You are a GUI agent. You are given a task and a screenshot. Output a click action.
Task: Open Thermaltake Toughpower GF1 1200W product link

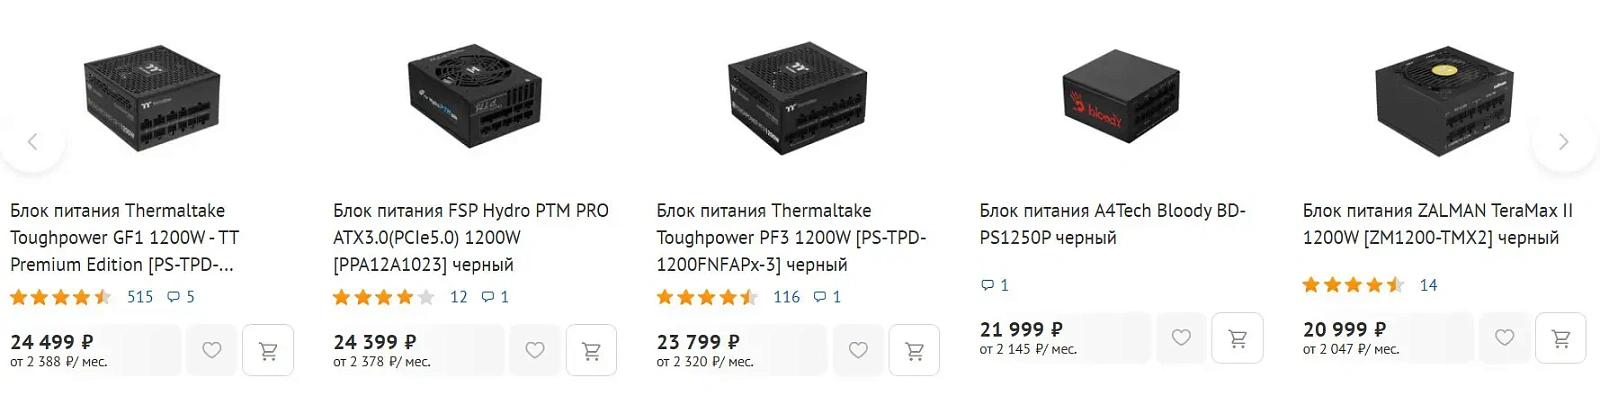125,238
